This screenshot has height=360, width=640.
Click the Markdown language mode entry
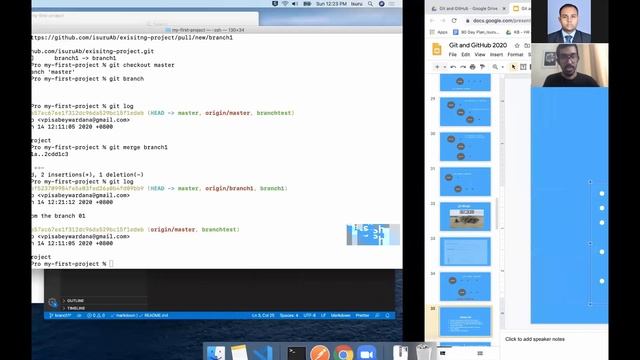(x=340, y=316)
